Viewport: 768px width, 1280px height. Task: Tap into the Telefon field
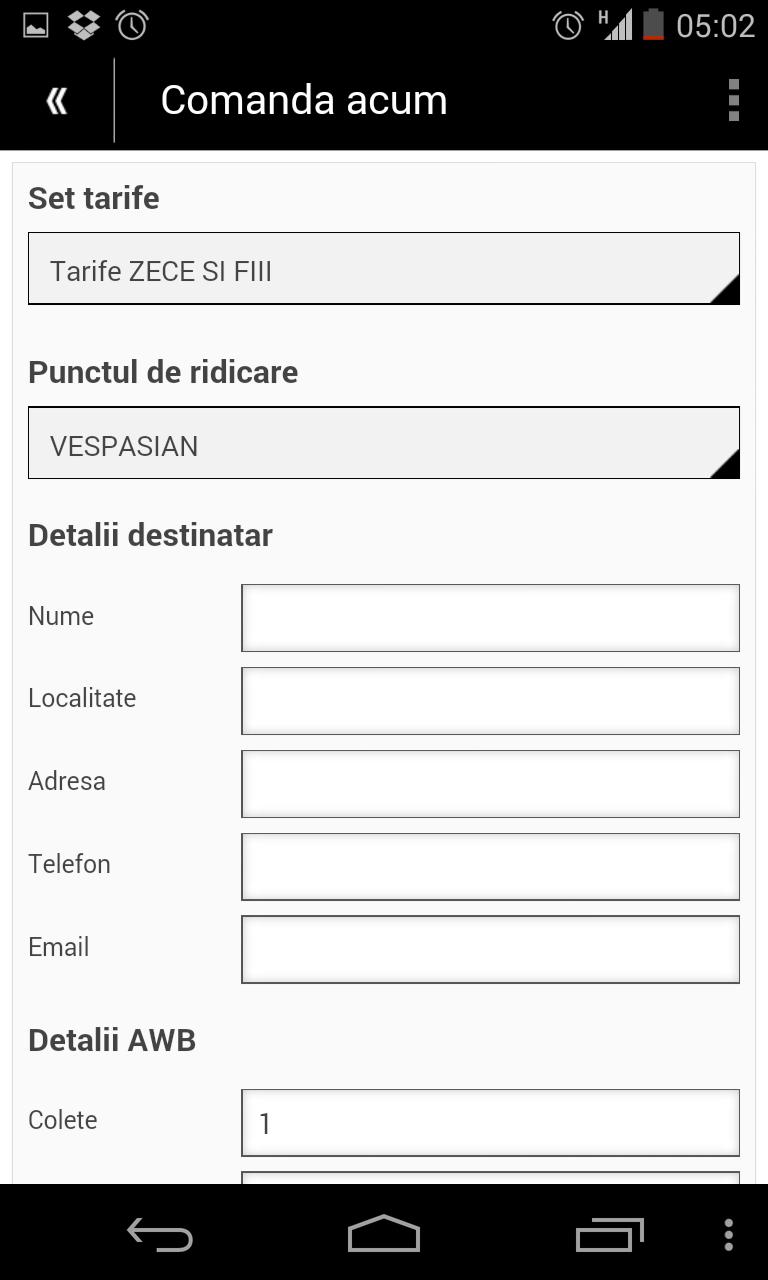point(490,867)
